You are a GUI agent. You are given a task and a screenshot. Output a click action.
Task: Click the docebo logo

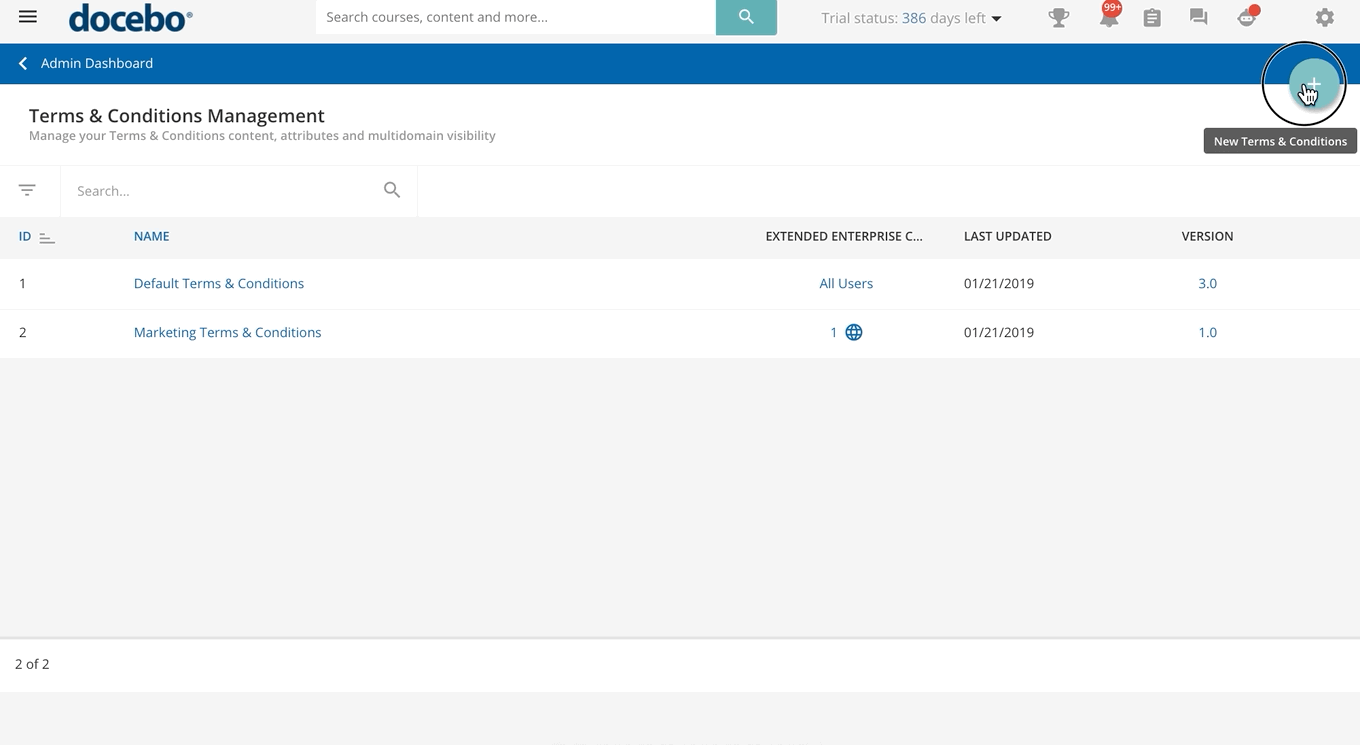[130, 18]
